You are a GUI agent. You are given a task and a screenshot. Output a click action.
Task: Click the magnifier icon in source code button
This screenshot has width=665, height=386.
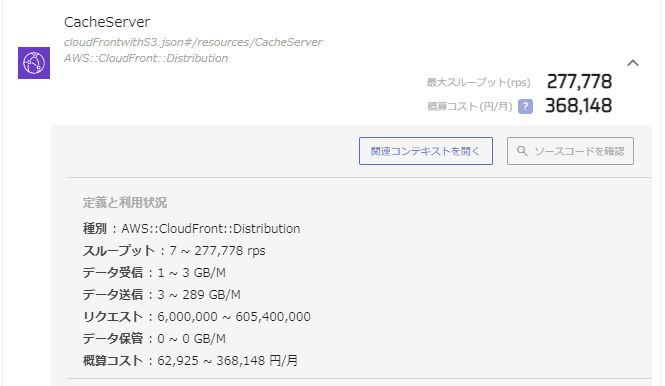tap(522, 151)
